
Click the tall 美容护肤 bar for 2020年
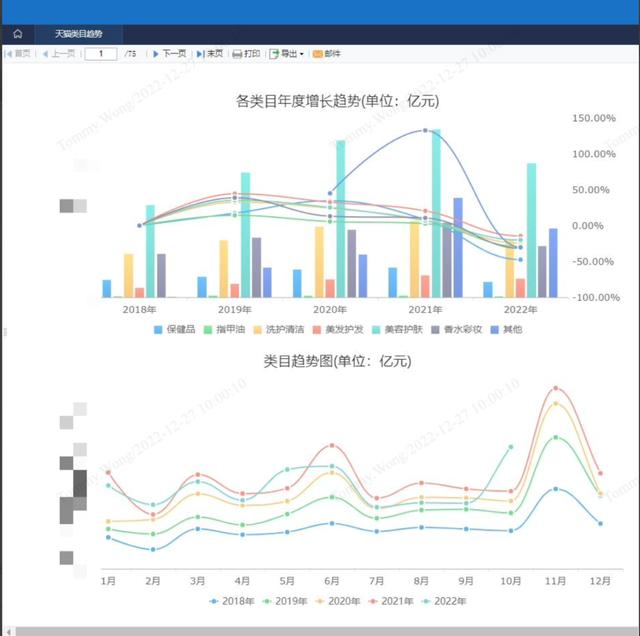pyautogui.click(x=341, y=219)
